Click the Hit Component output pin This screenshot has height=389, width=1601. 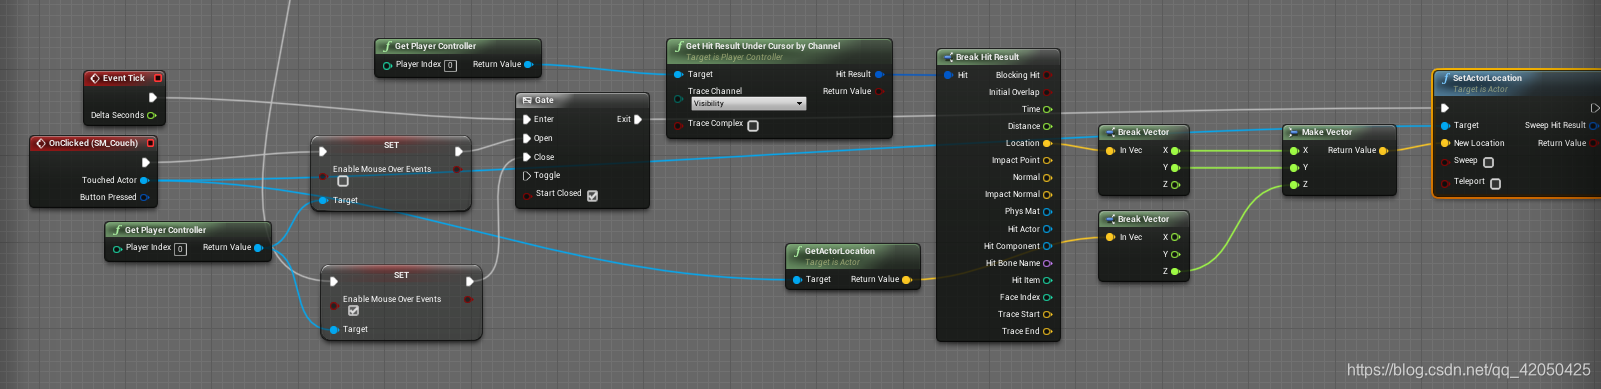coord(1047,246)
